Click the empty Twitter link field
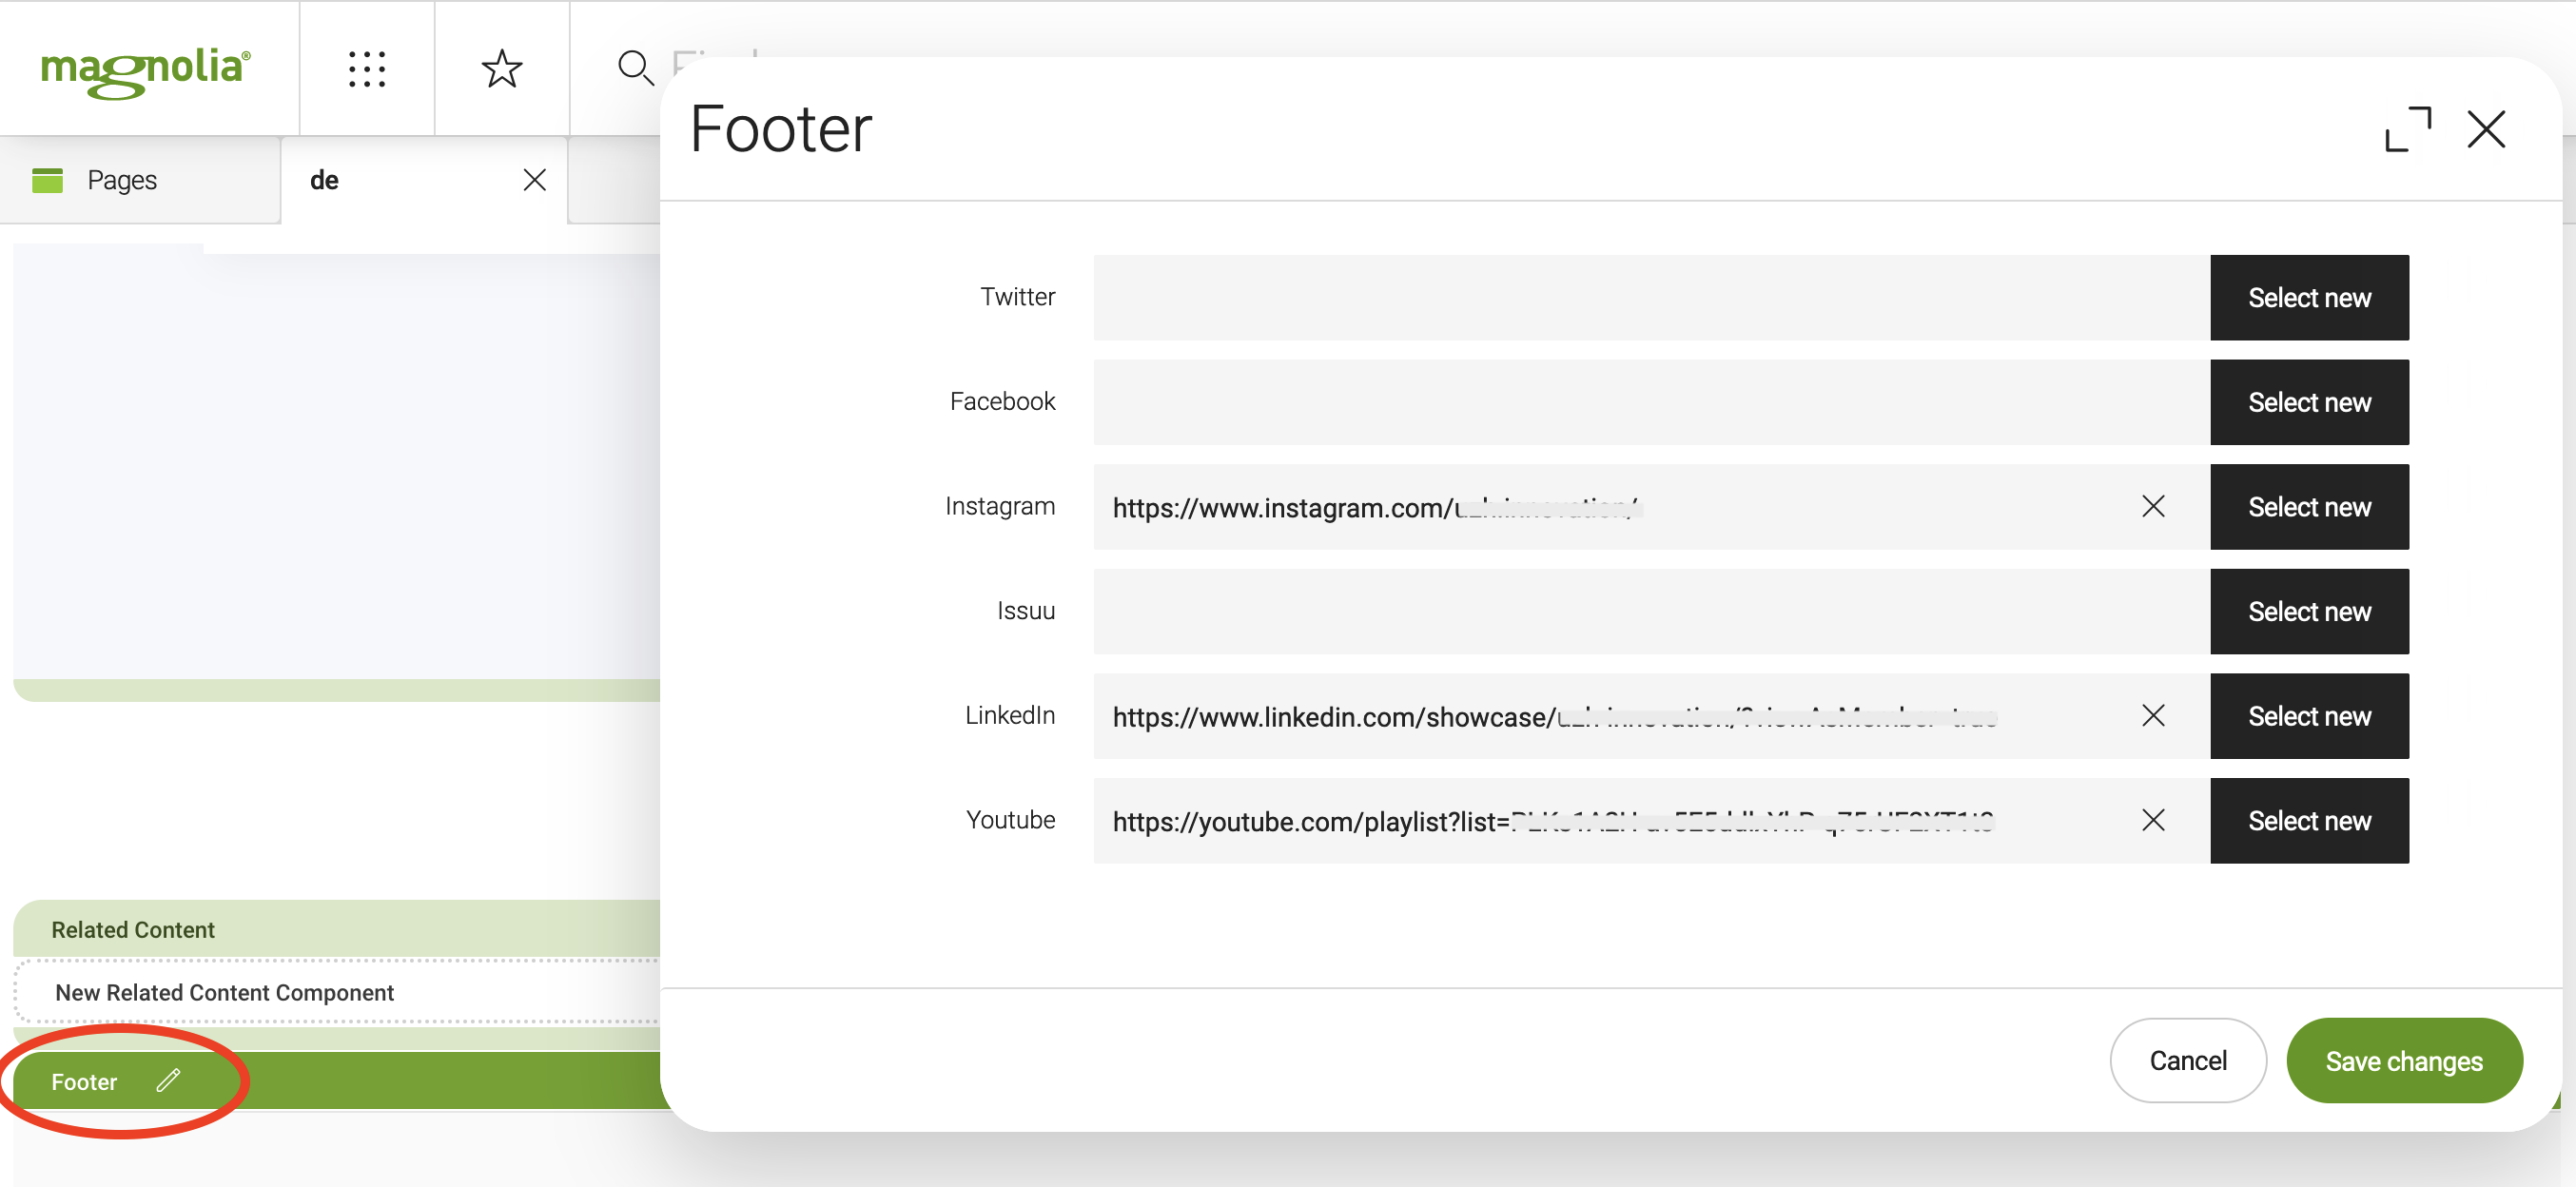 click(1650, 297)
